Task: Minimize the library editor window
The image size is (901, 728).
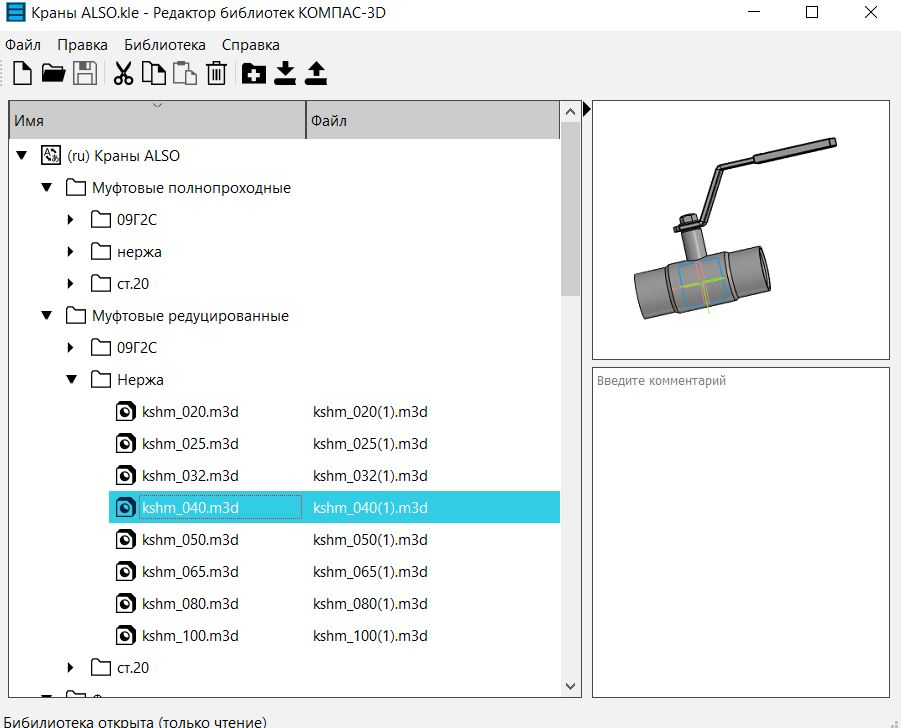Action: (x=754, y=12)
